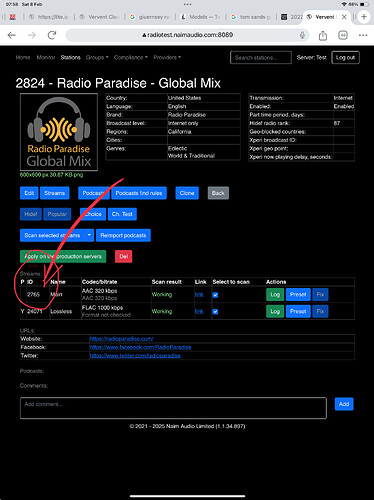The image size is (374, 500).
Task: Click the Clone button
Action: coord(187,193)
